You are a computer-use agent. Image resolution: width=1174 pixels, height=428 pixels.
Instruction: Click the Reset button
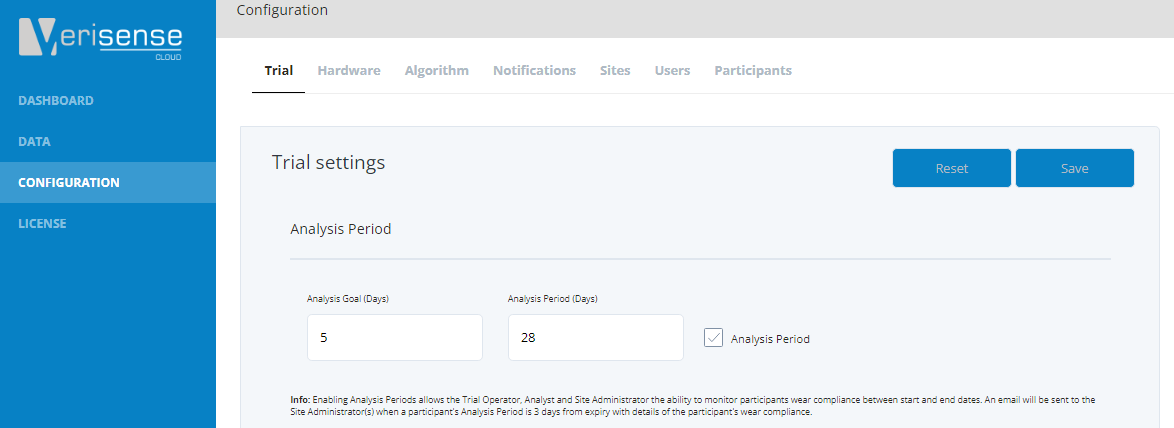pos(952,168)
